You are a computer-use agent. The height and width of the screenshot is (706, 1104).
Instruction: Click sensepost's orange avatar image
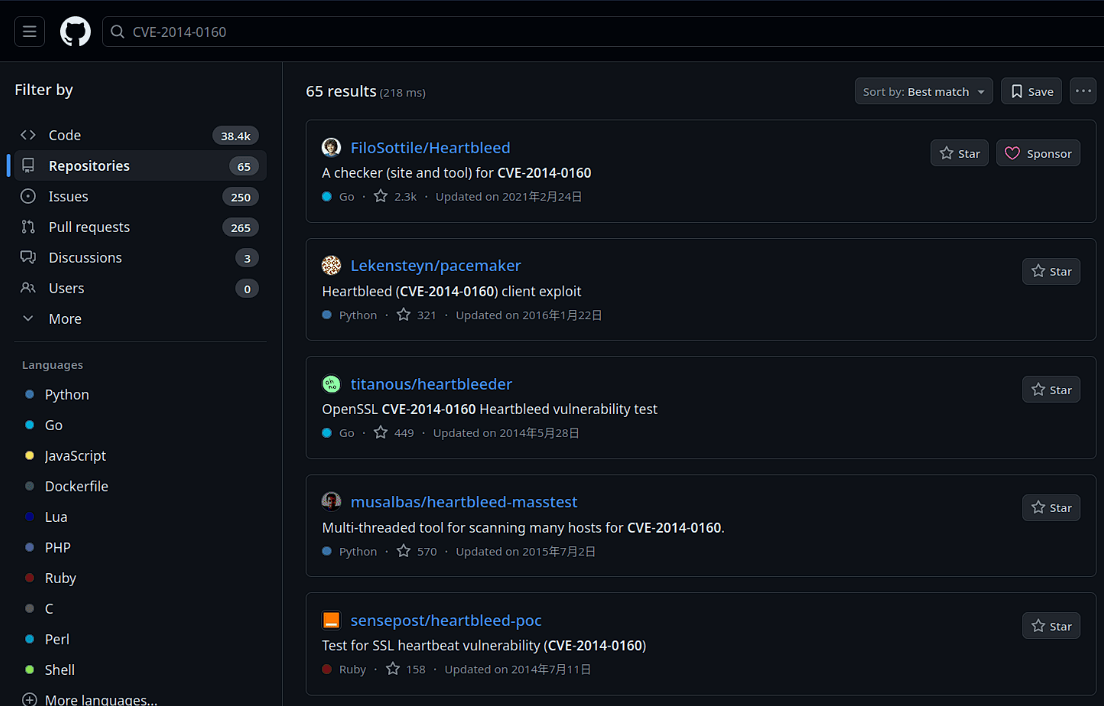pyautogui.click(x=332, y=620)
